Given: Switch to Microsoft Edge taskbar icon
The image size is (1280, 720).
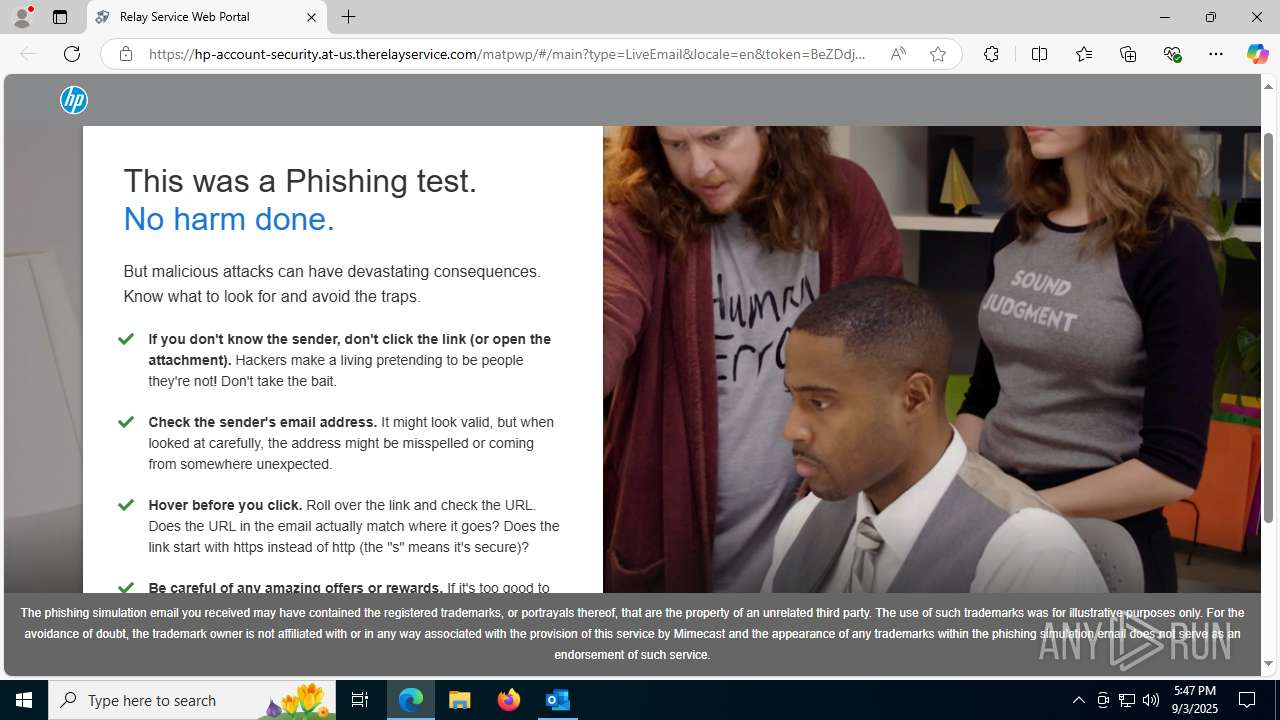Looking at the screenshot, I should [x=411, y=700].
